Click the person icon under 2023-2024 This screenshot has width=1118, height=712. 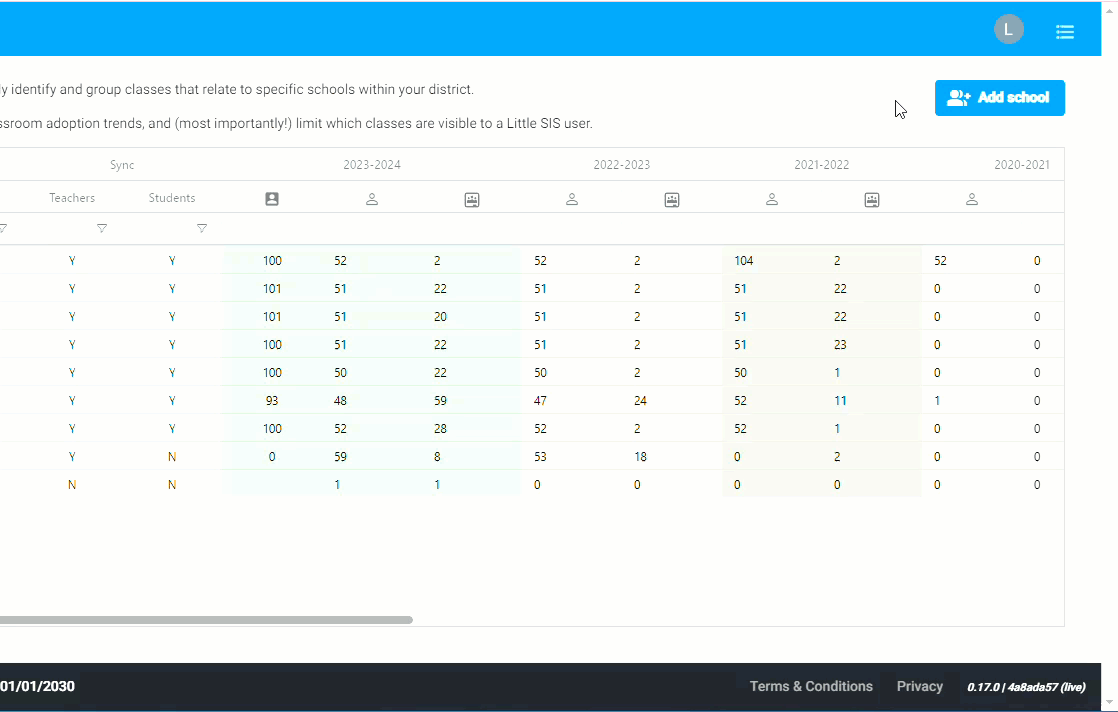pos(372,199)
